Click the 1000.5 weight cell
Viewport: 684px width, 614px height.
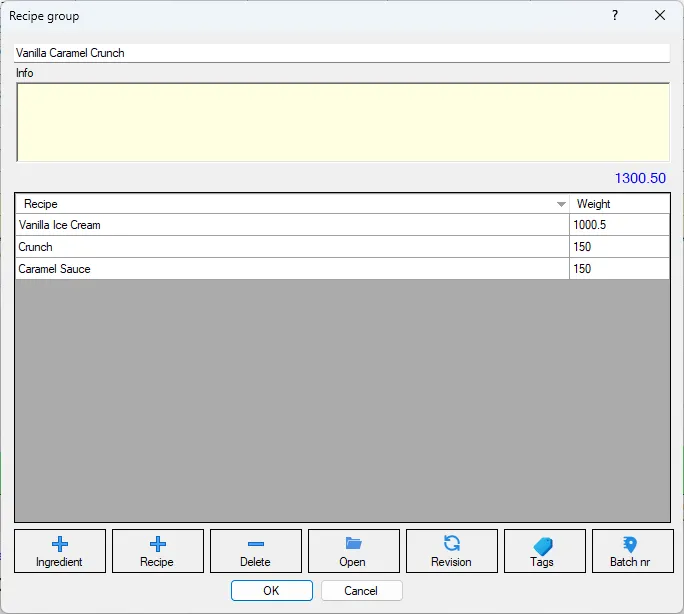[x=619, y=225]
